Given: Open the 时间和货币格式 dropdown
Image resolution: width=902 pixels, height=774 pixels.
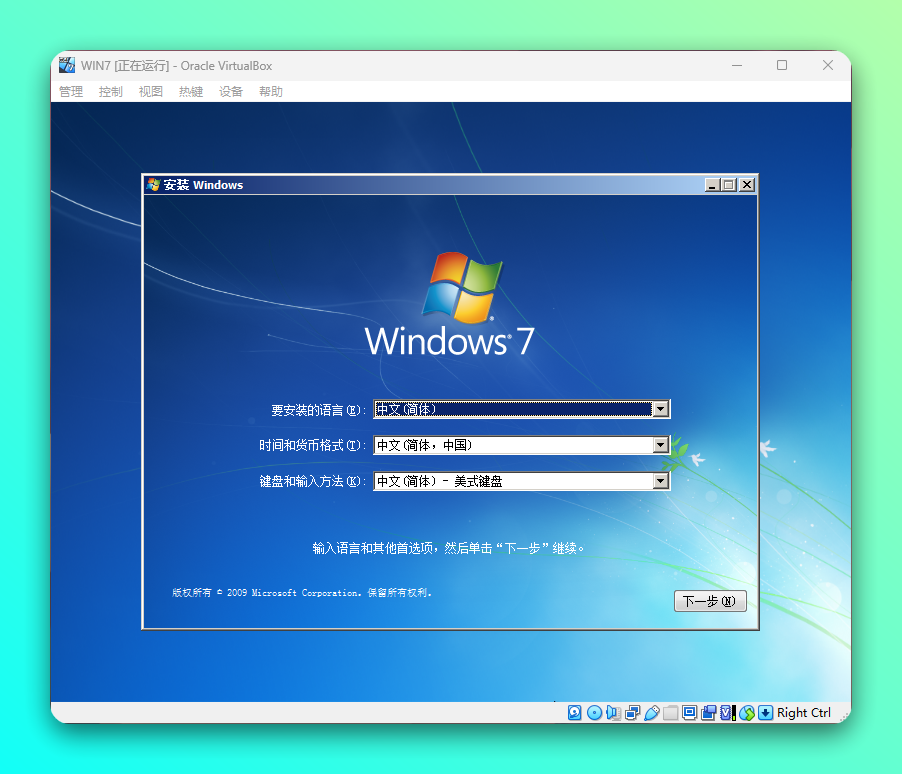Looking at the screenshot, I should 661,445.
